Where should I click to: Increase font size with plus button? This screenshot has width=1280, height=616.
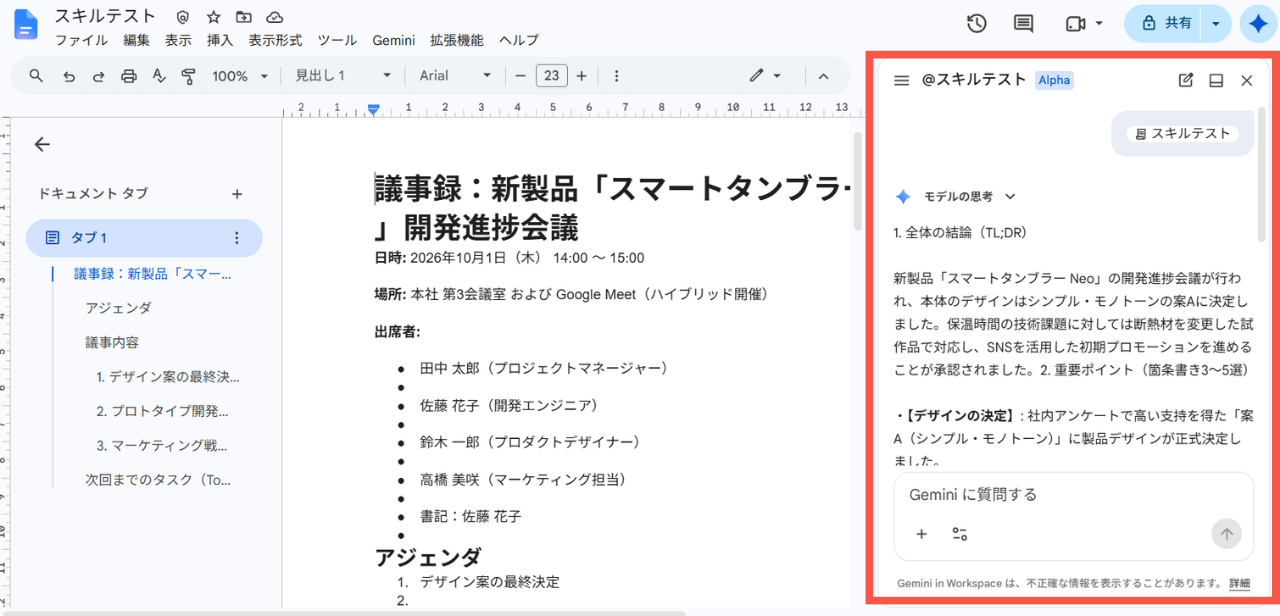tap(581, 76)
